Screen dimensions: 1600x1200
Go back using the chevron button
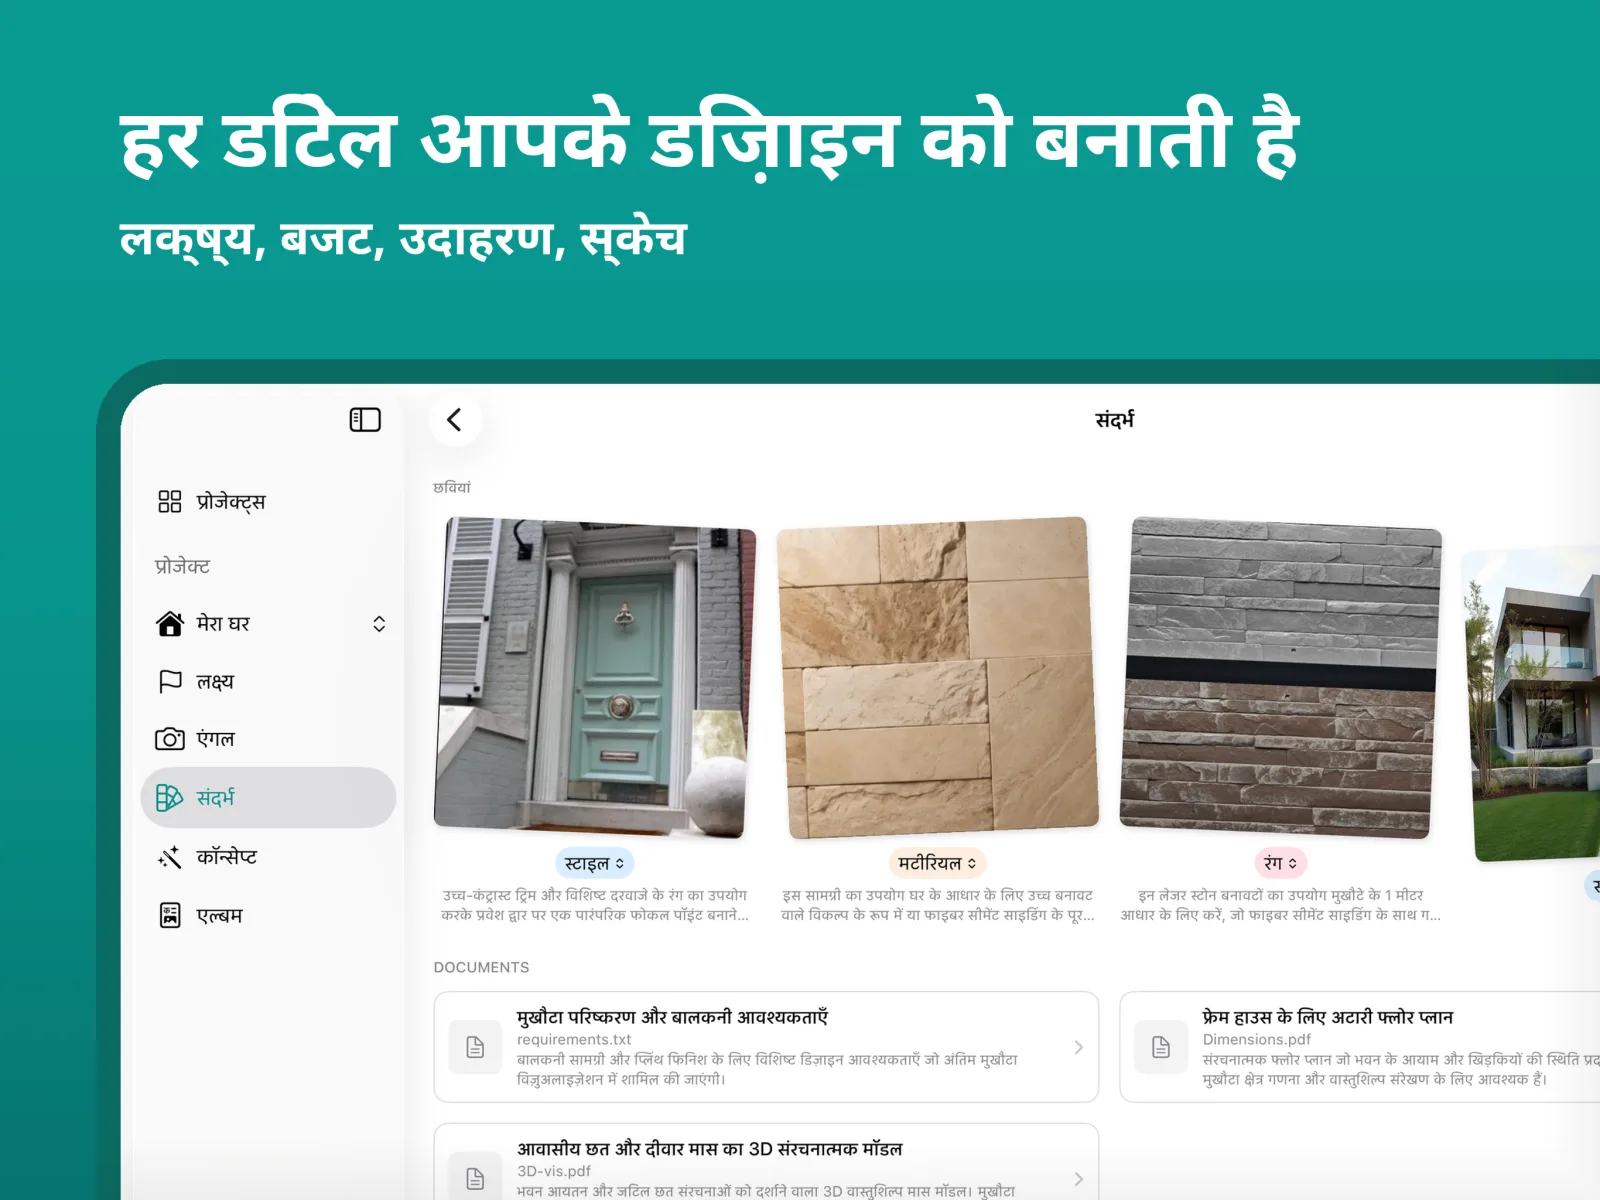[x=455, y=420]
